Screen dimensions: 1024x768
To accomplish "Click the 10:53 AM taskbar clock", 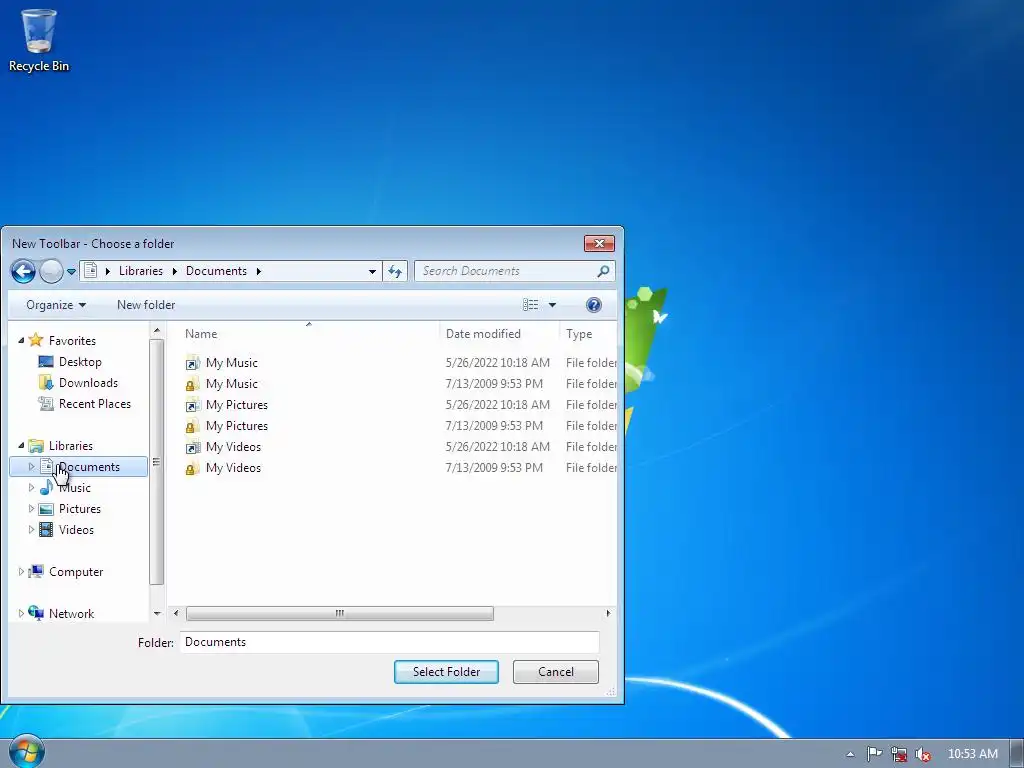I will 972,754.
